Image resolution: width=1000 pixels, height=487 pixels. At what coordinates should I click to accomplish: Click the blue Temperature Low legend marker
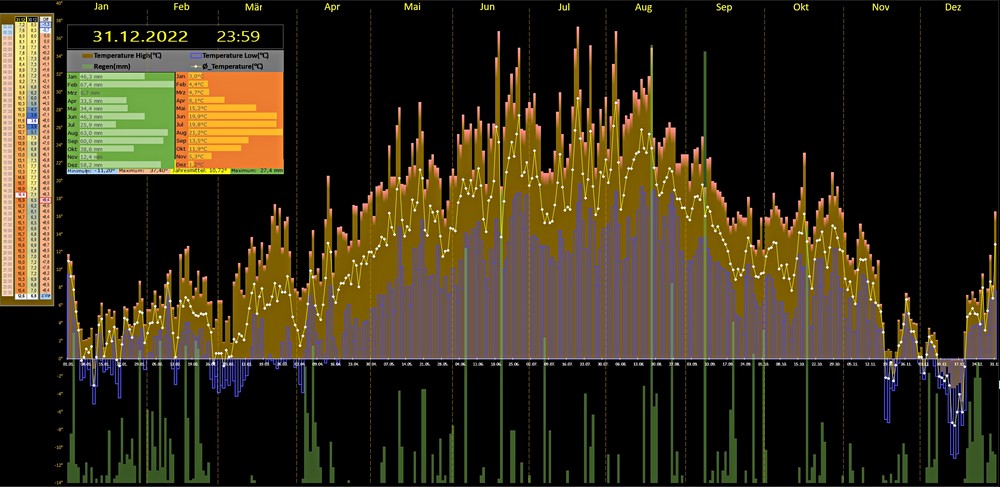[196, 55]
